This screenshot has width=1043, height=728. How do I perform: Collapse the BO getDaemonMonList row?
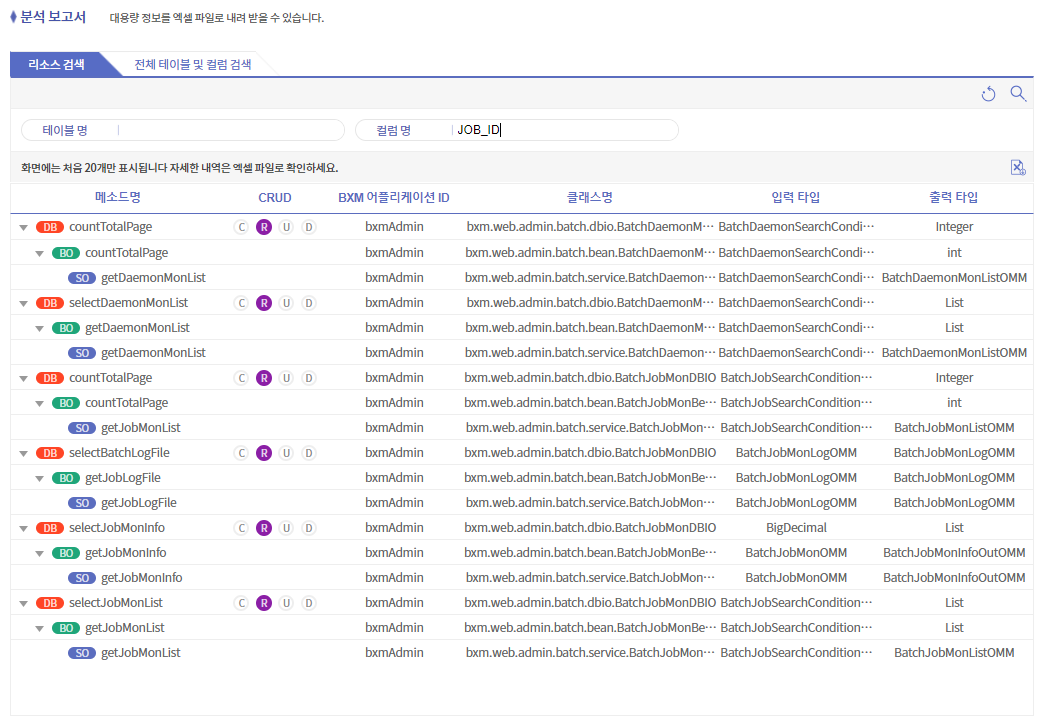coord(40,329)
